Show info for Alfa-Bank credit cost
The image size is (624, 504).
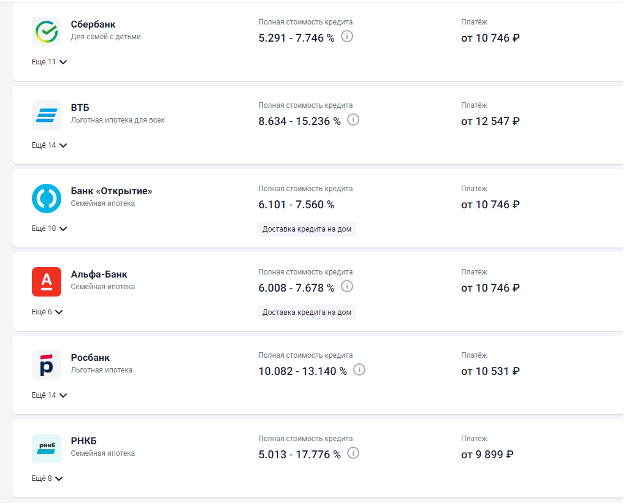point(347,286)
